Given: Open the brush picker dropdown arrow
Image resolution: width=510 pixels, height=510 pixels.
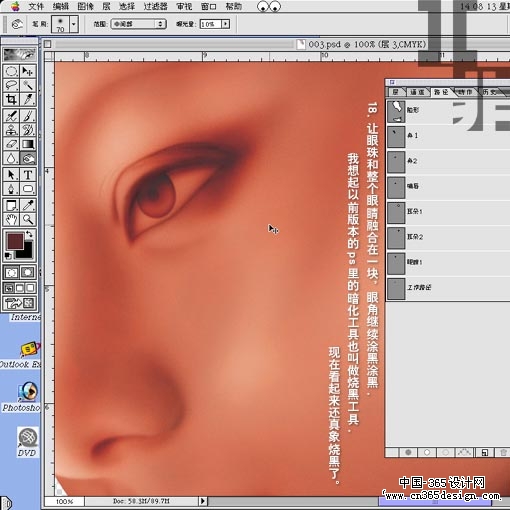Looking at the screenshot, I should click(x=74, y=24).
